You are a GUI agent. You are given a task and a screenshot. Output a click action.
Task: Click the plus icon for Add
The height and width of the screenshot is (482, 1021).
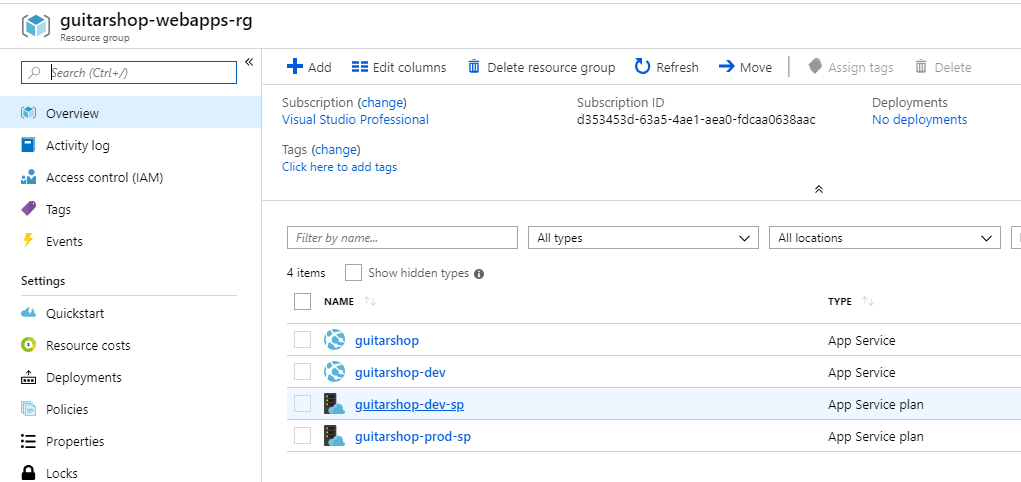295,66
